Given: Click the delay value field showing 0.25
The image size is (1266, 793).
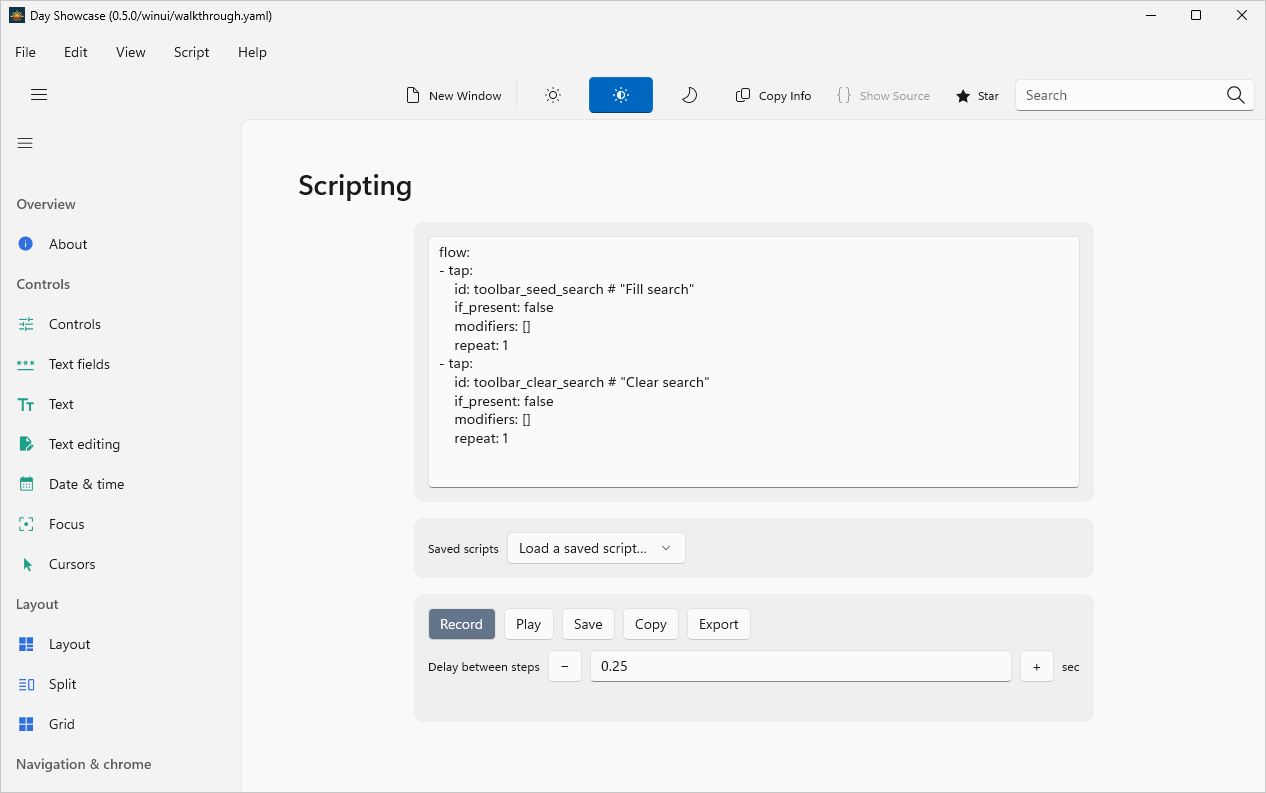Looking at the screenshot, I should click(801, 666).
